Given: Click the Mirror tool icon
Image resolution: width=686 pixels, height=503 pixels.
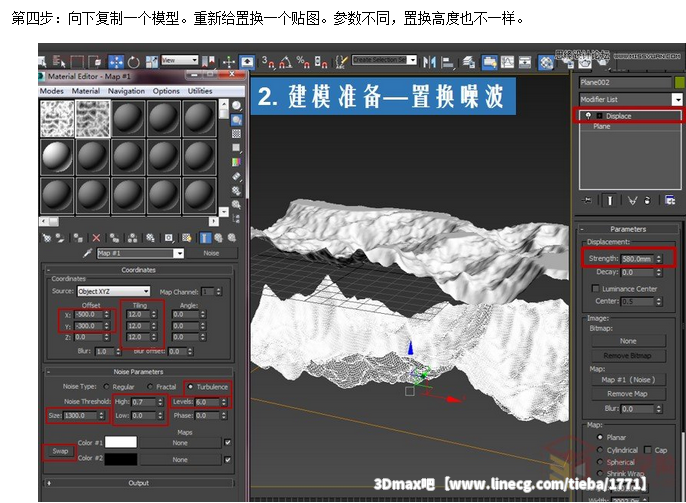Looking at the screenshot, I should [429, 62].
